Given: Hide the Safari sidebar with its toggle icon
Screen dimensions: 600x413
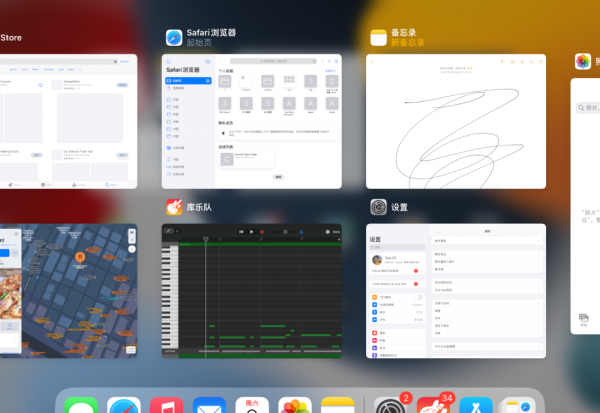Looking at the screenshot, I should (x=169, y=61).
